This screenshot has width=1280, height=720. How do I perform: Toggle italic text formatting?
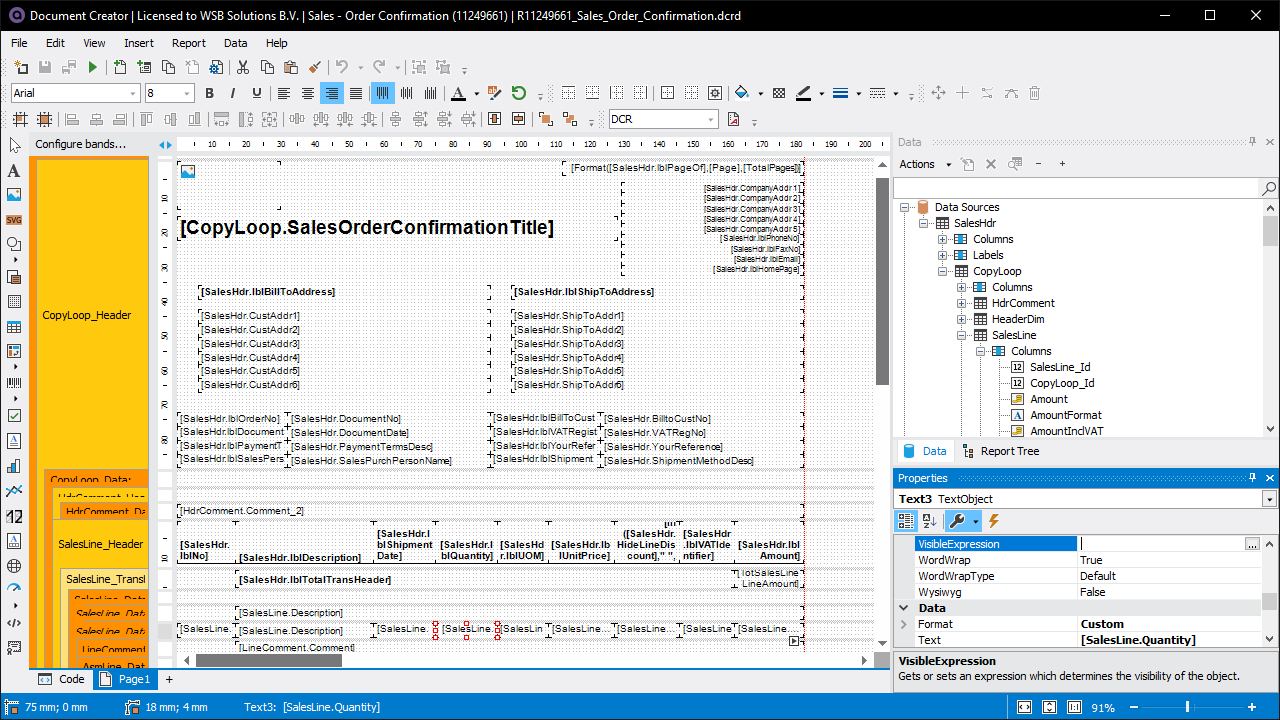click(232, 93)
